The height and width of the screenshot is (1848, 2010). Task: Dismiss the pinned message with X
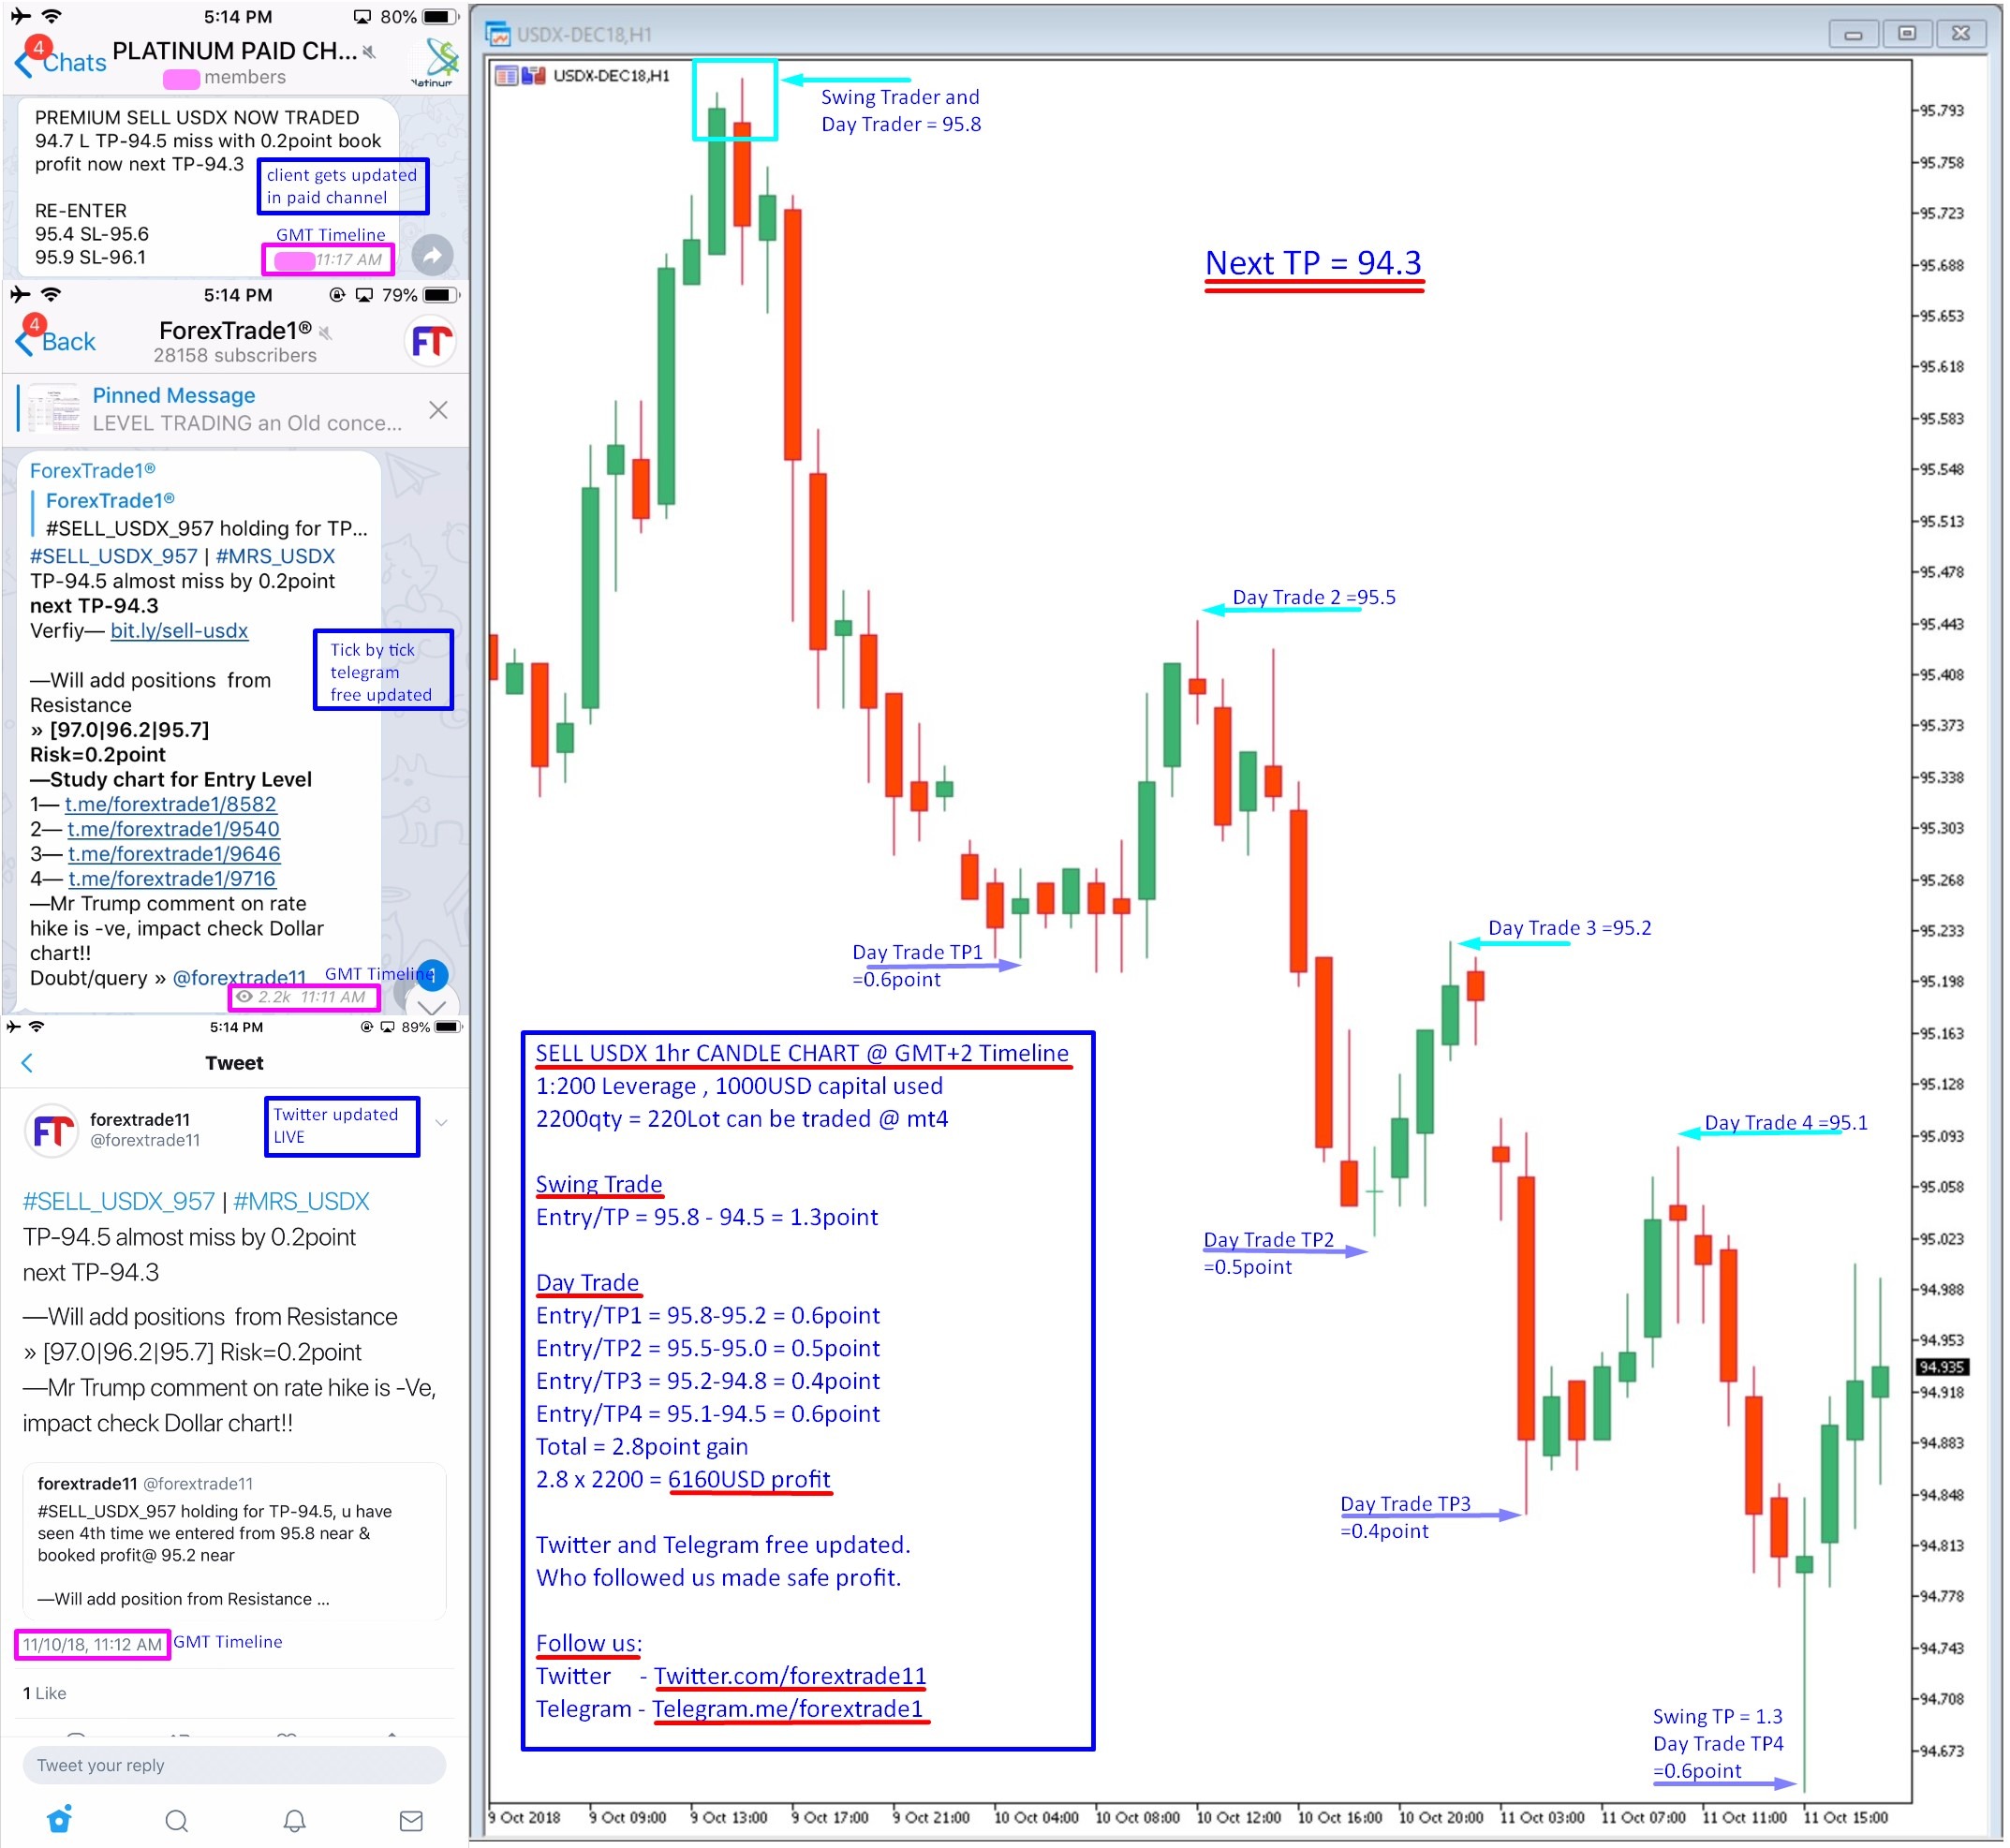pos(438,410)
